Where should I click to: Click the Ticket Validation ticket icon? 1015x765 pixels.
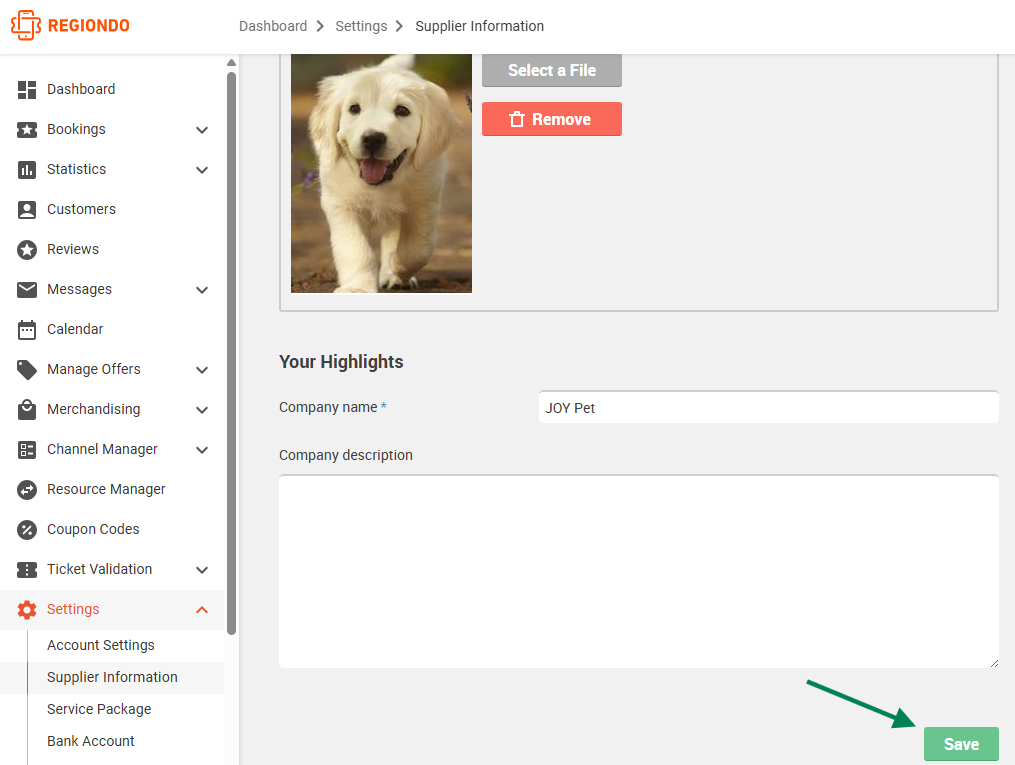coord(27,570)
